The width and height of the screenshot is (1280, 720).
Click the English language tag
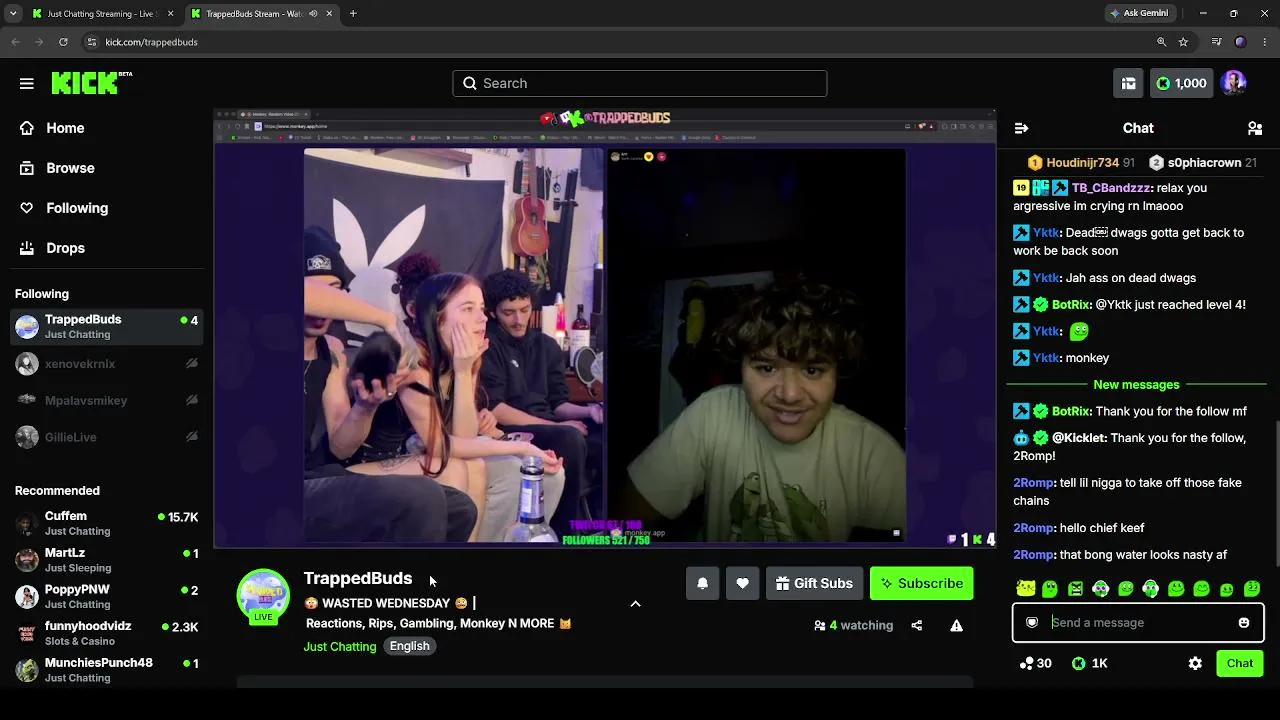[x=409, y=646]
